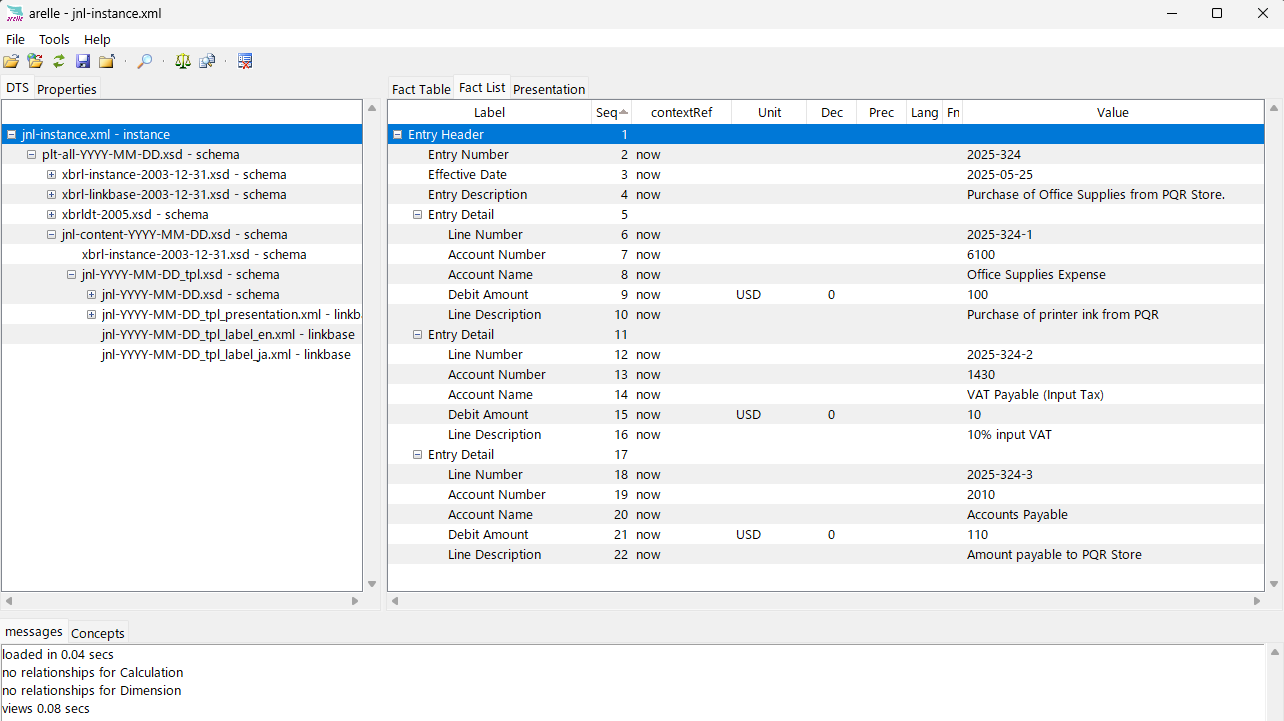Open the Help menu
Screen dimensions: 1284x721
pyautogui.click(x=97, y=39)
